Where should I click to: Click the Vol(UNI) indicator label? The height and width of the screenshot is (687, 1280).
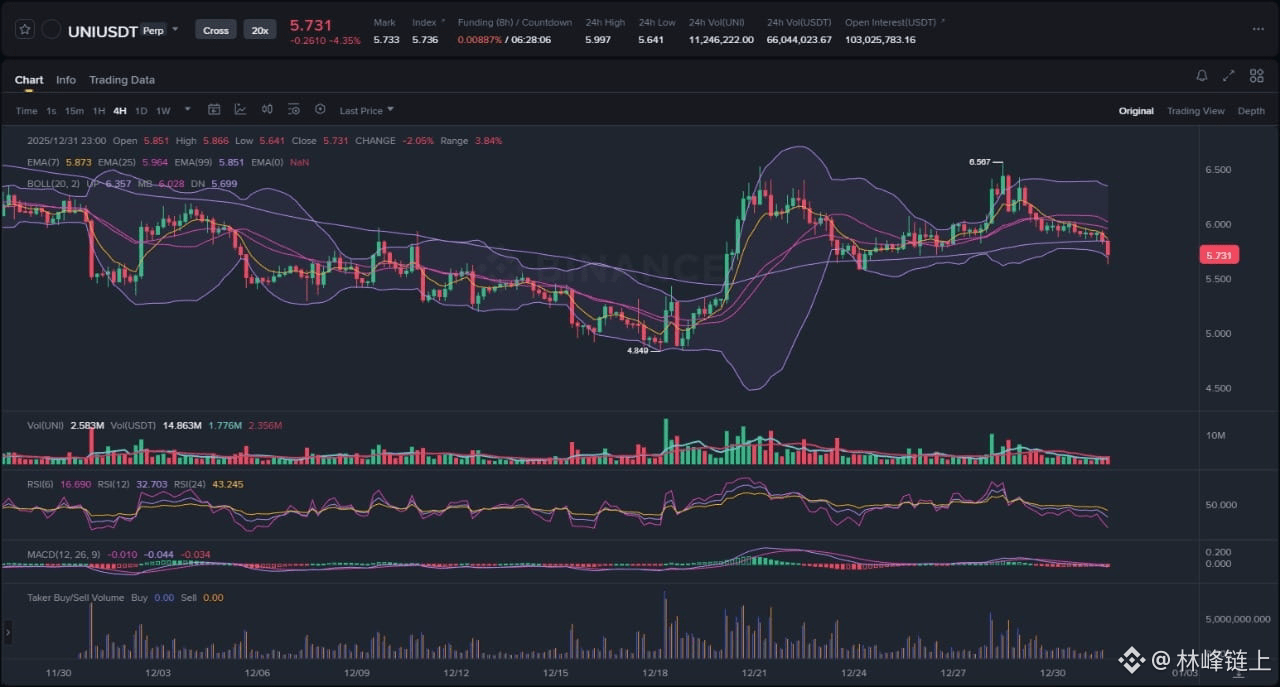[45, 426]
